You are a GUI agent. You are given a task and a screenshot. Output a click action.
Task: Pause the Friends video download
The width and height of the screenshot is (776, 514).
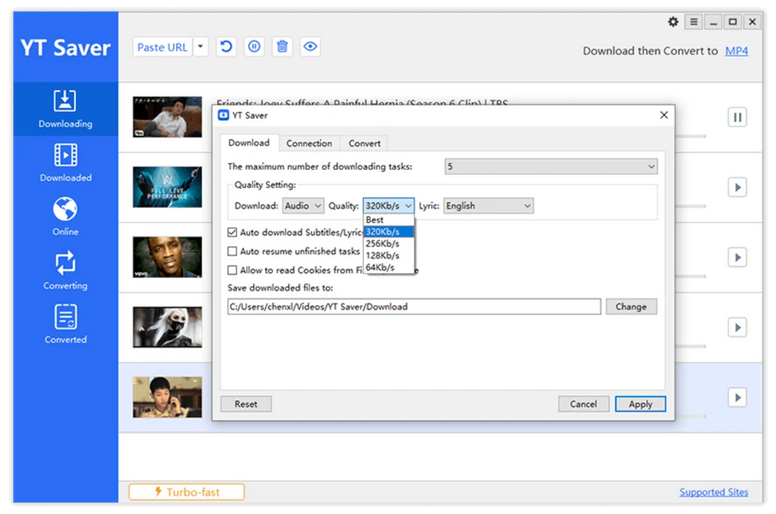click(737, 117)
